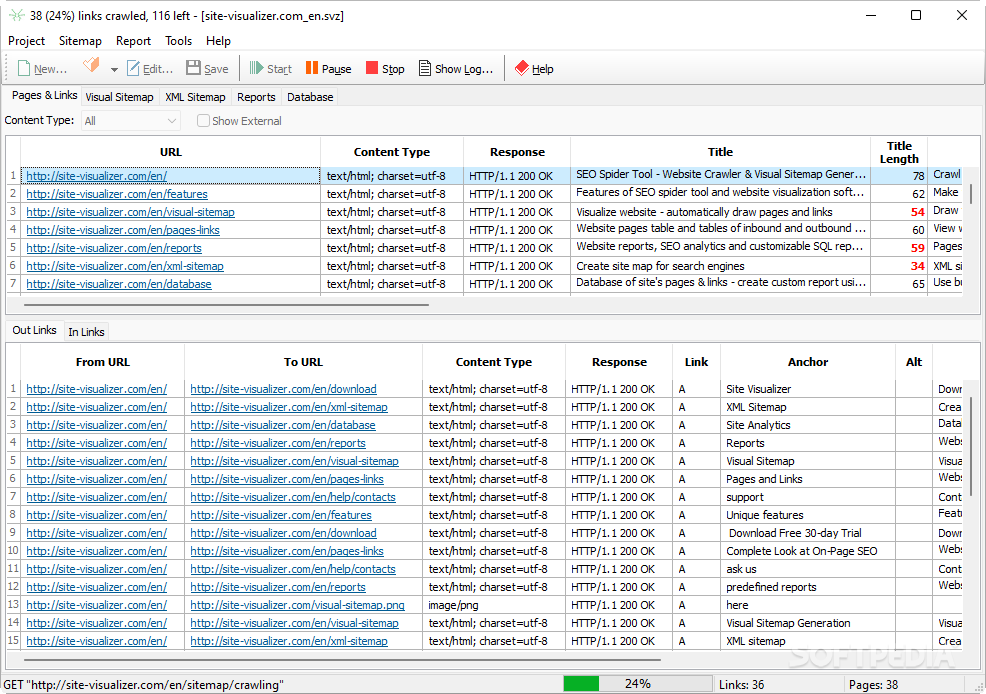The height and width of the screenshot is (694, 986).
Task: Open the Tools menu
Action: tap(179, 41)
